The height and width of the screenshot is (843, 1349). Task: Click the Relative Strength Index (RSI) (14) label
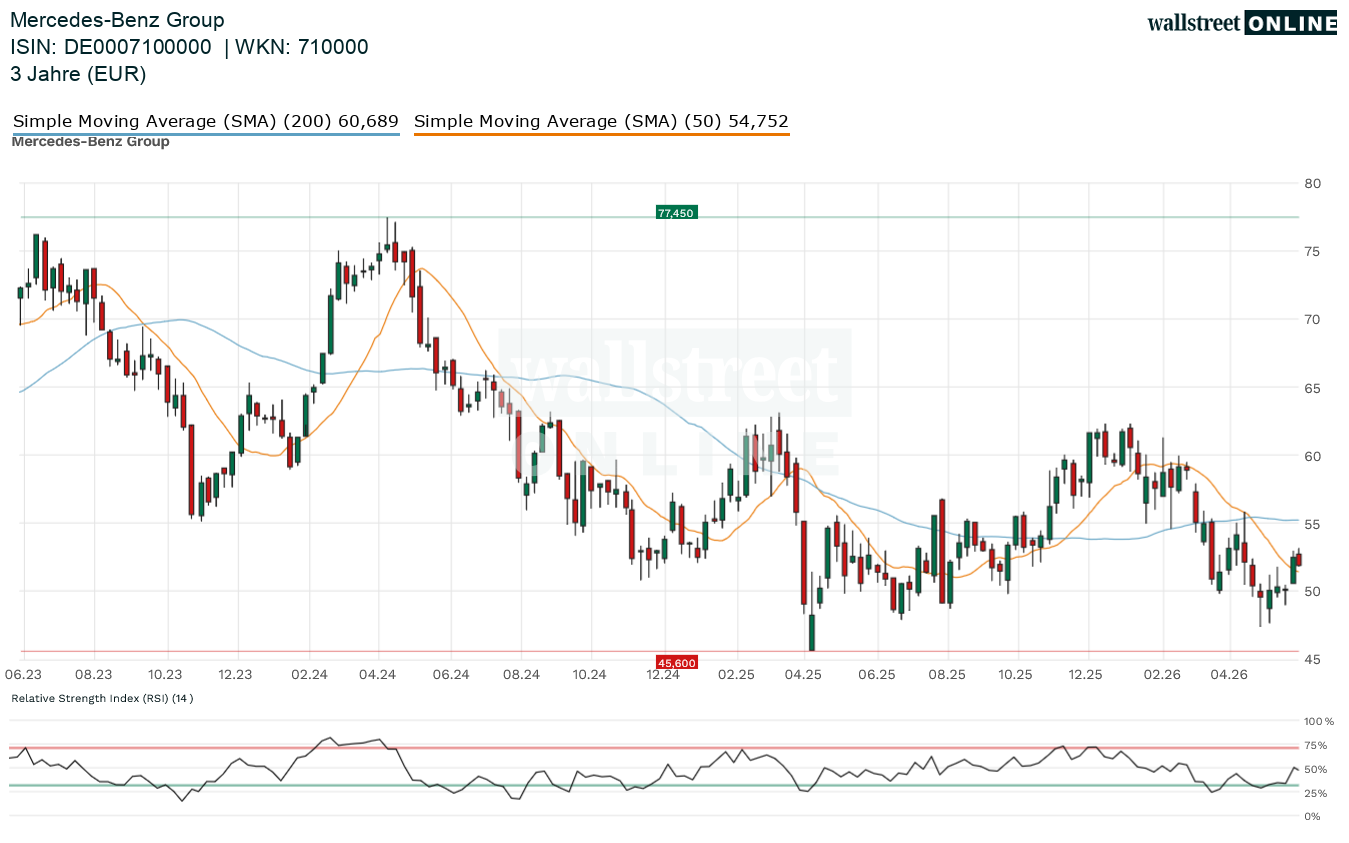(102, 698)
